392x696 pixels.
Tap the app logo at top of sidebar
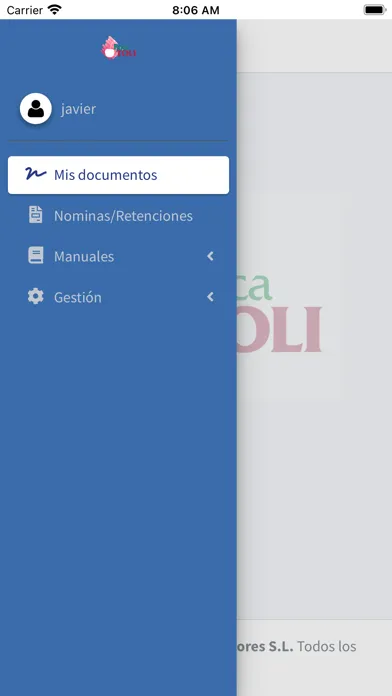(x=118, y=48)
